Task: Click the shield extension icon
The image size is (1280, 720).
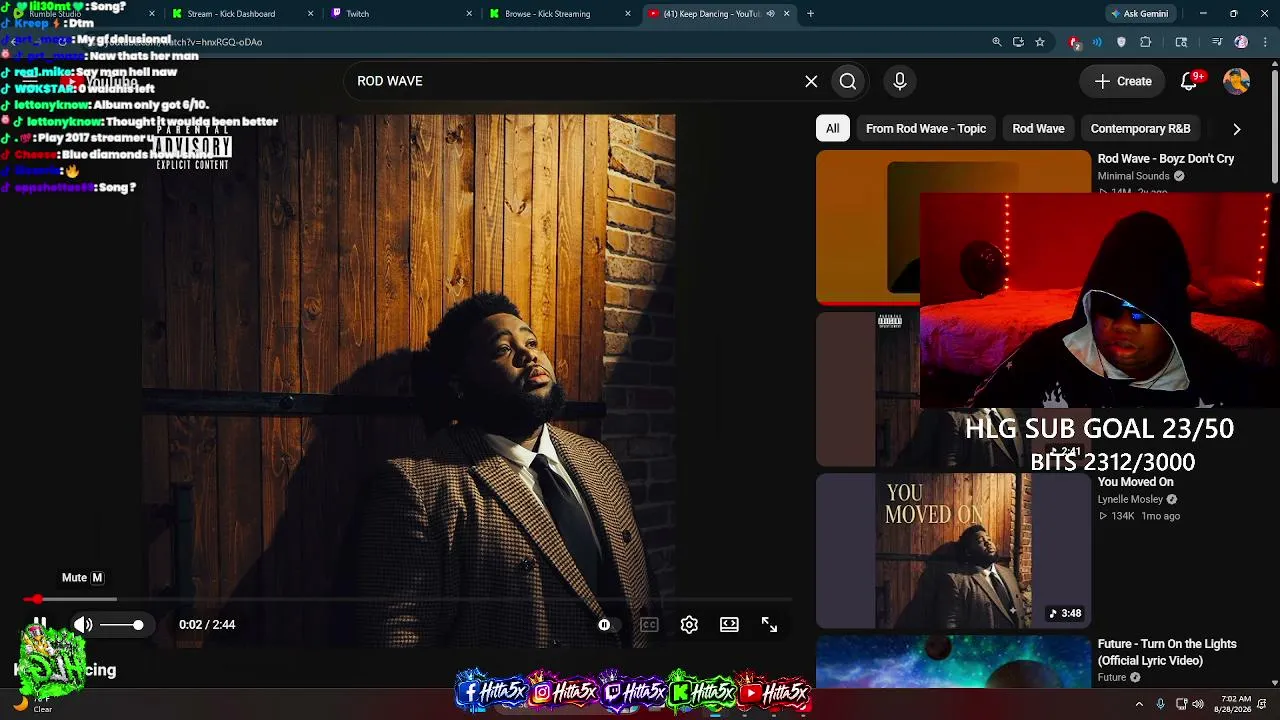Action: pyautogui.click(x=1121, y=42)
